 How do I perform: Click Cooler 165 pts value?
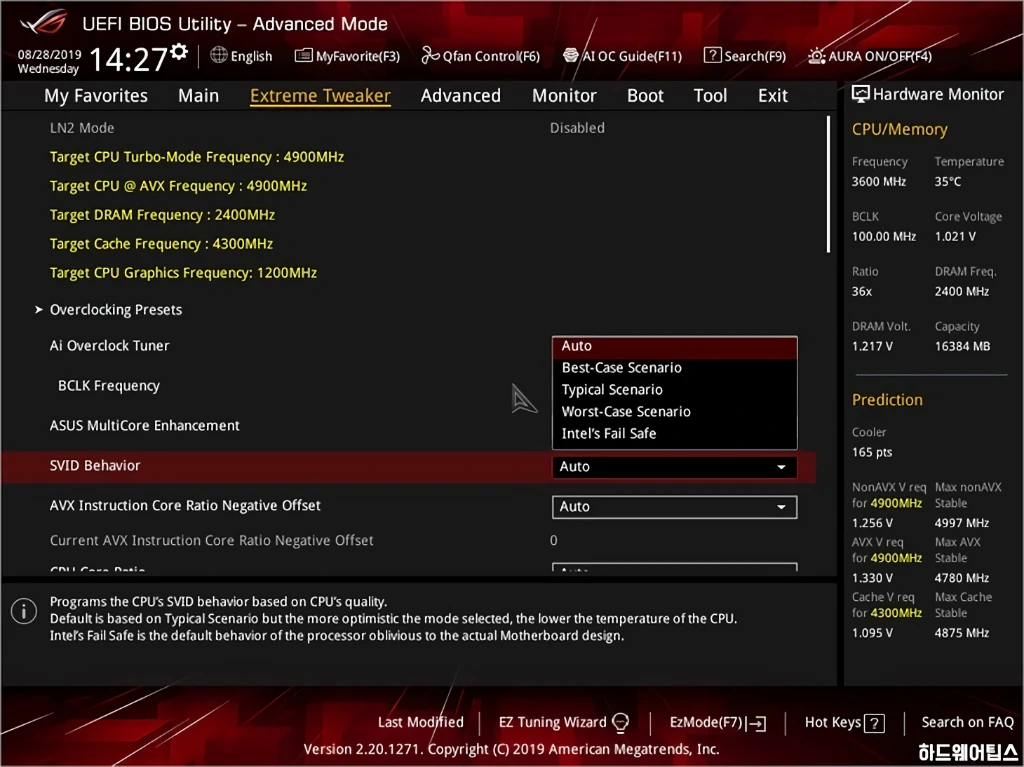pyautogui.click(x=872, y=452)
